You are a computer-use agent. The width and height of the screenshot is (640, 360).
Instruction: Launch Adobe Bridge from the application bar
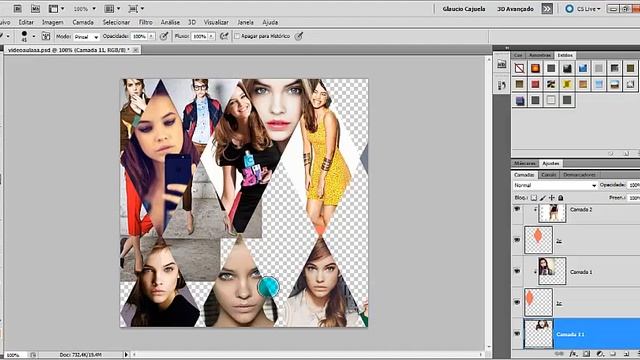pos(18,8)
